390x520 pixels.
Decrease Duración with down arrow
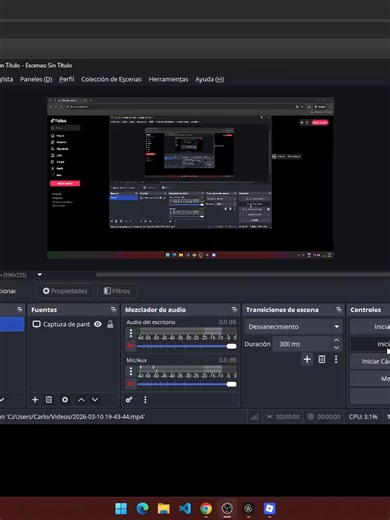337,347
